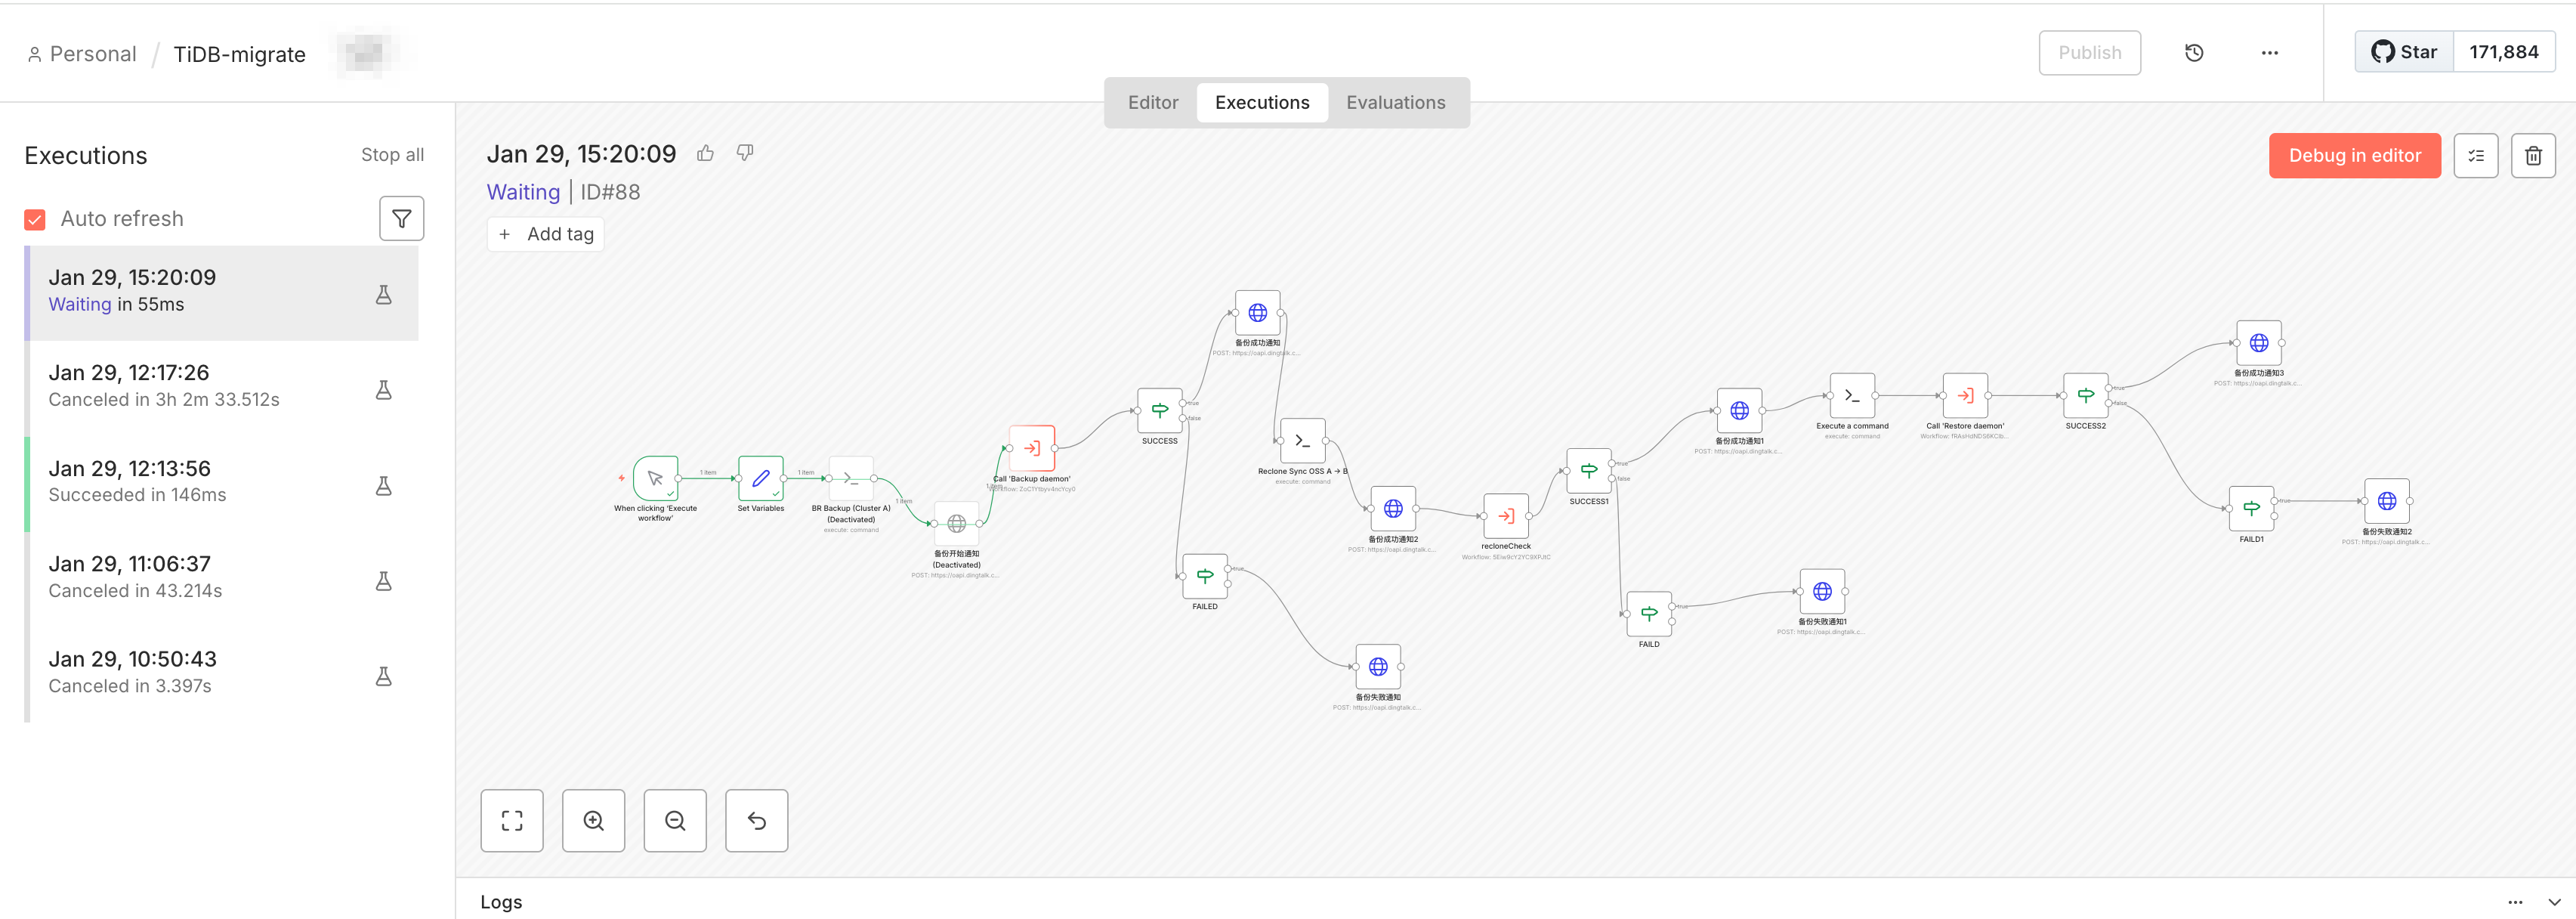Toggle the Auto refresh checkbox
The image size is (2576, 919).
35,219
